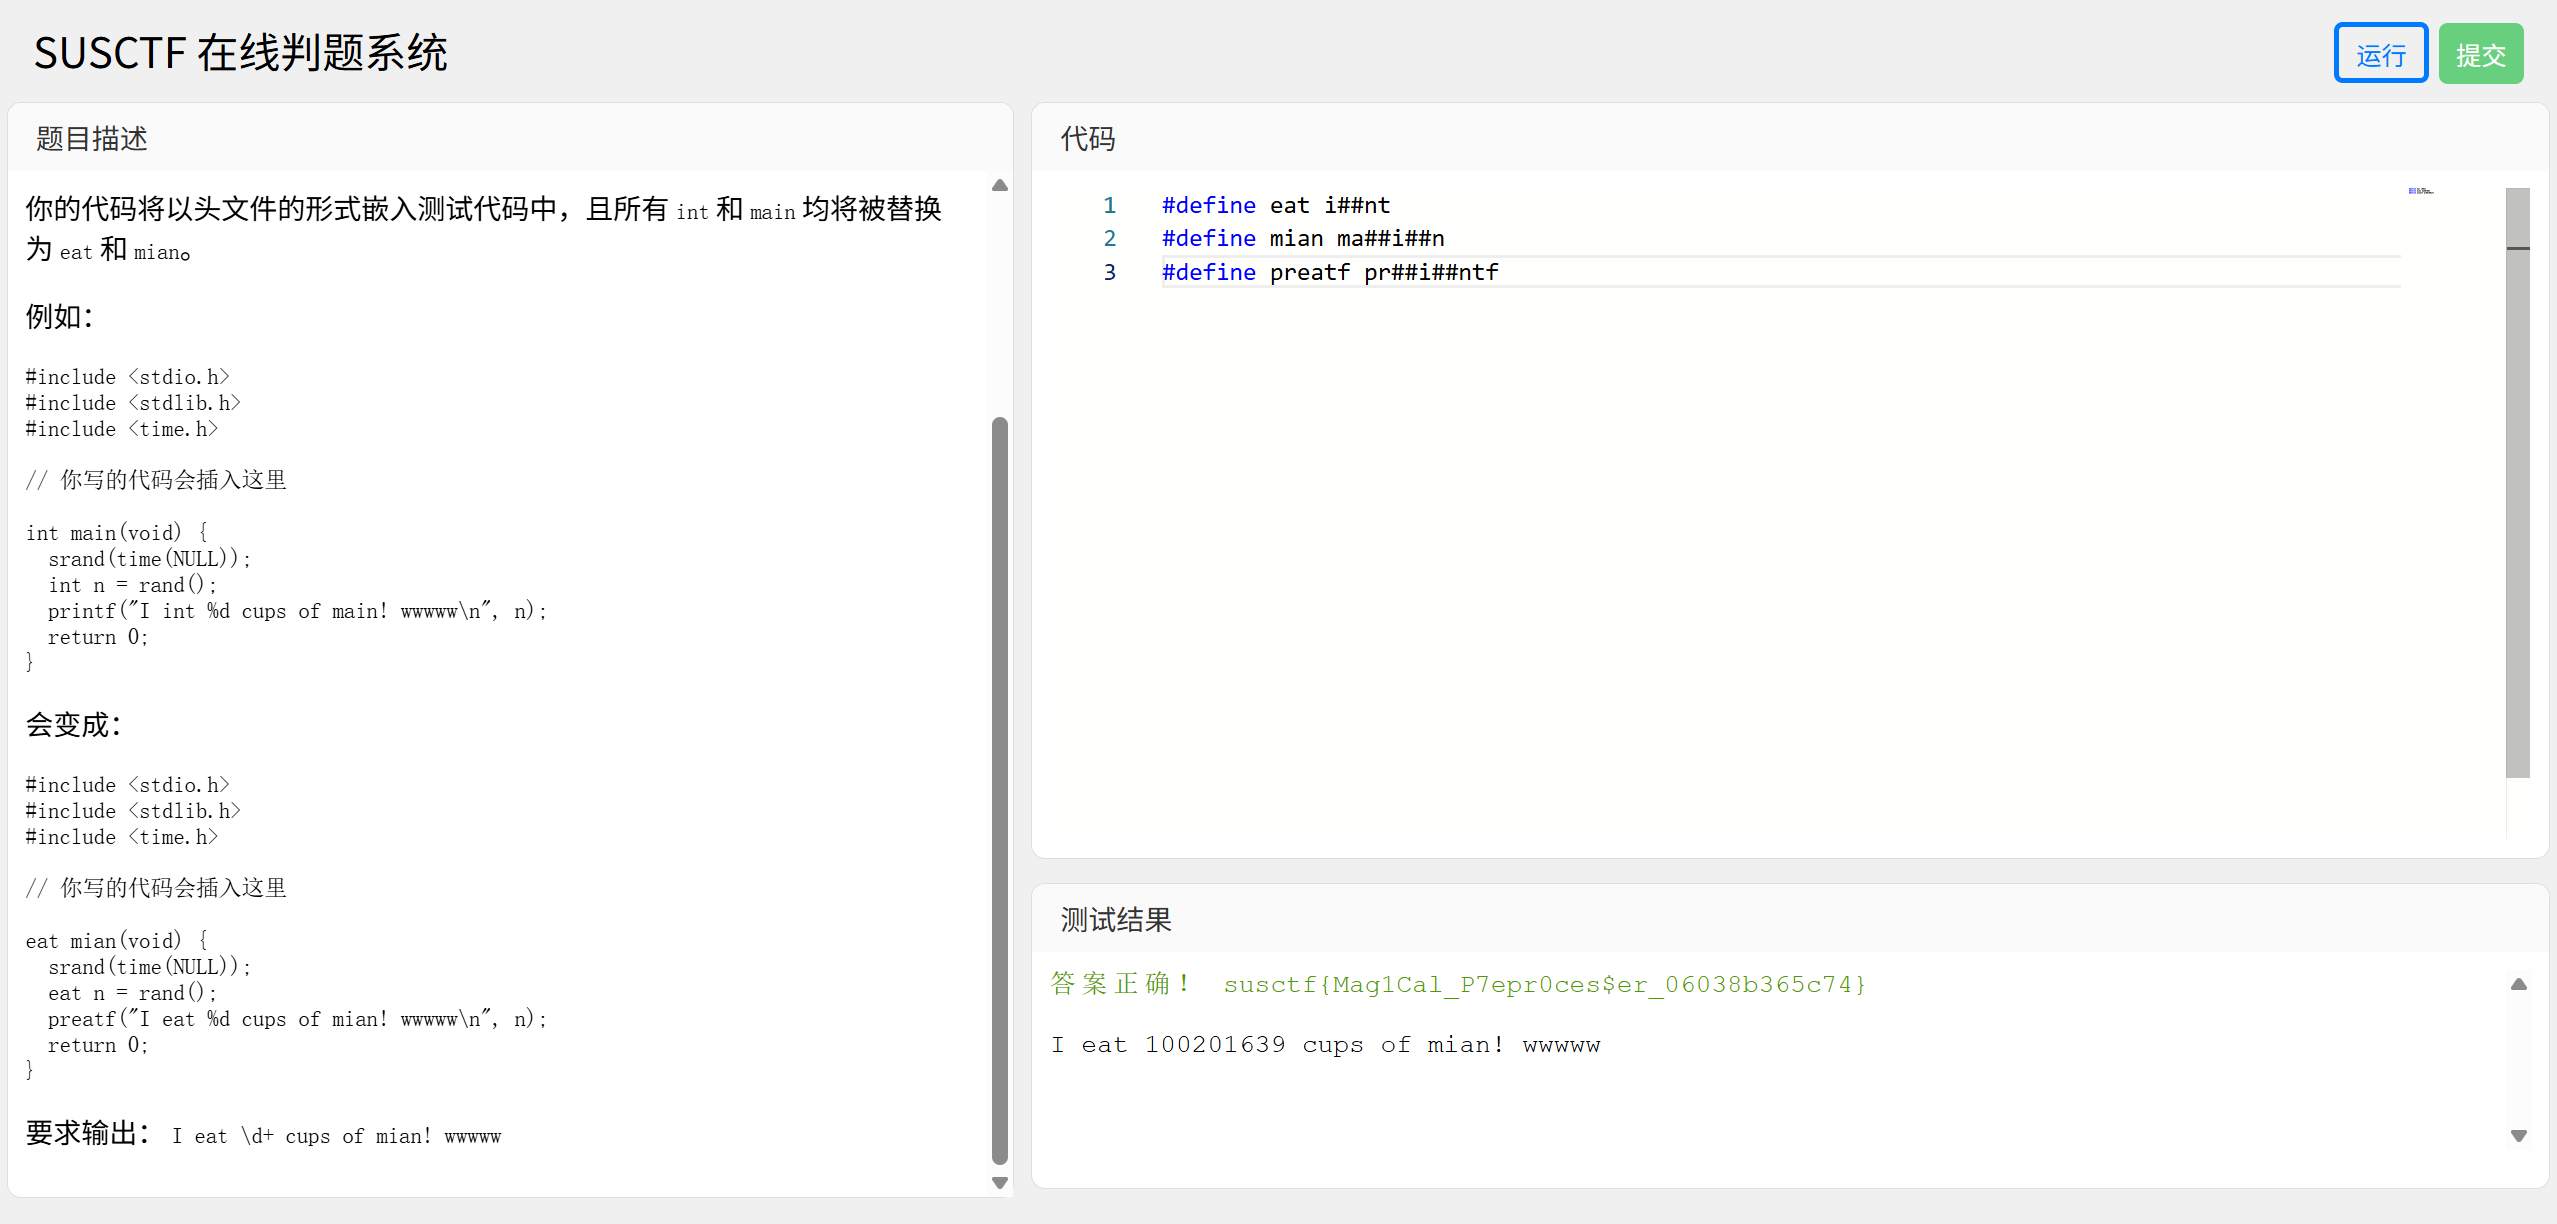Image resolution: width=2557 pixels, height=1224 pixels.
Task: Click the SUSCTF 在线判题系统 page title
Action: (240, 53)
